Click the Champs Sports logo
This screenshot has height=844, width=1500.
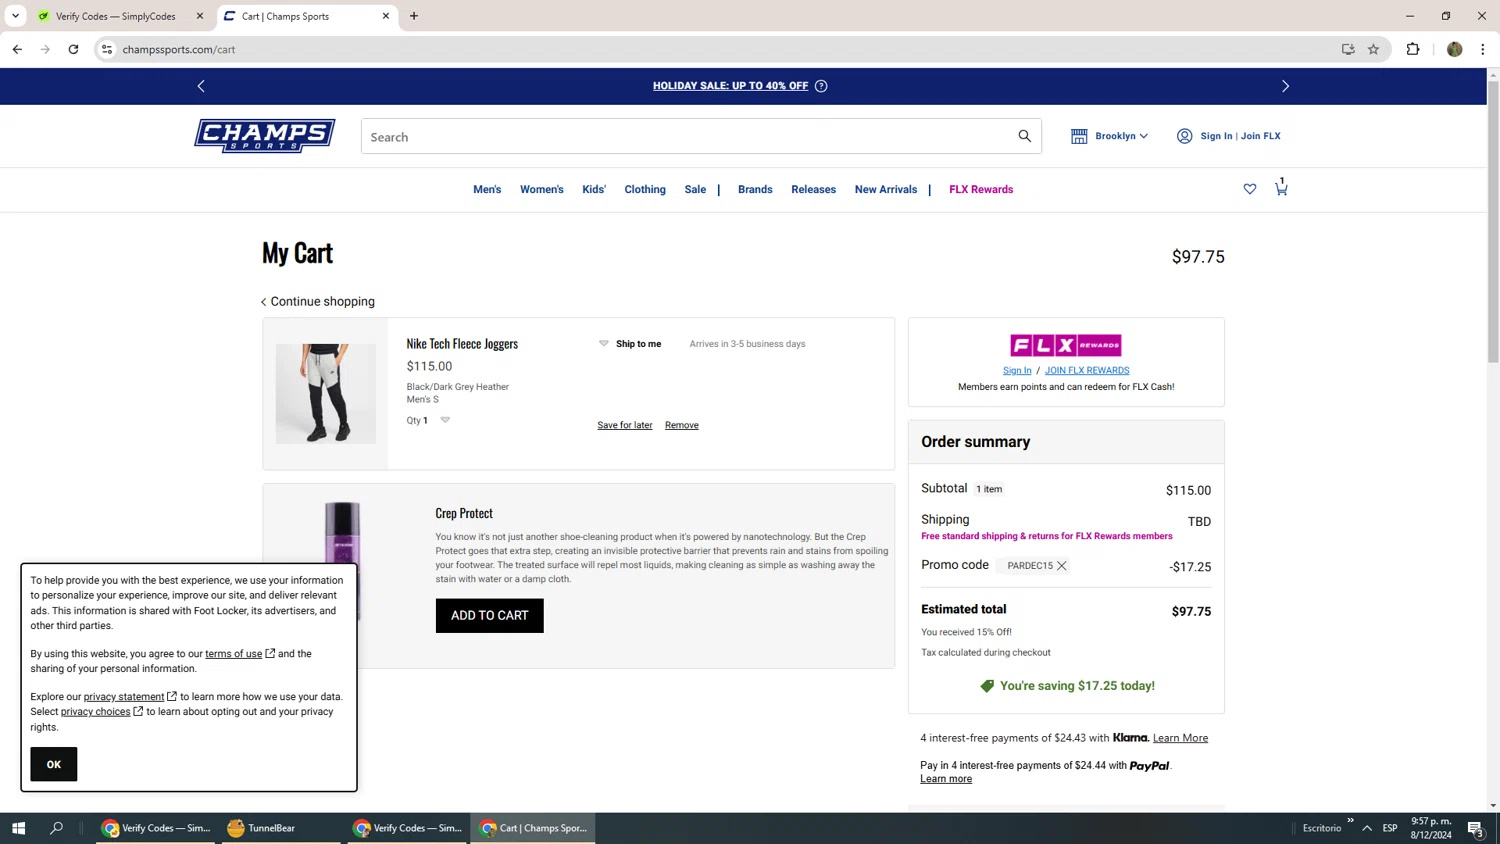pos(265,136)
